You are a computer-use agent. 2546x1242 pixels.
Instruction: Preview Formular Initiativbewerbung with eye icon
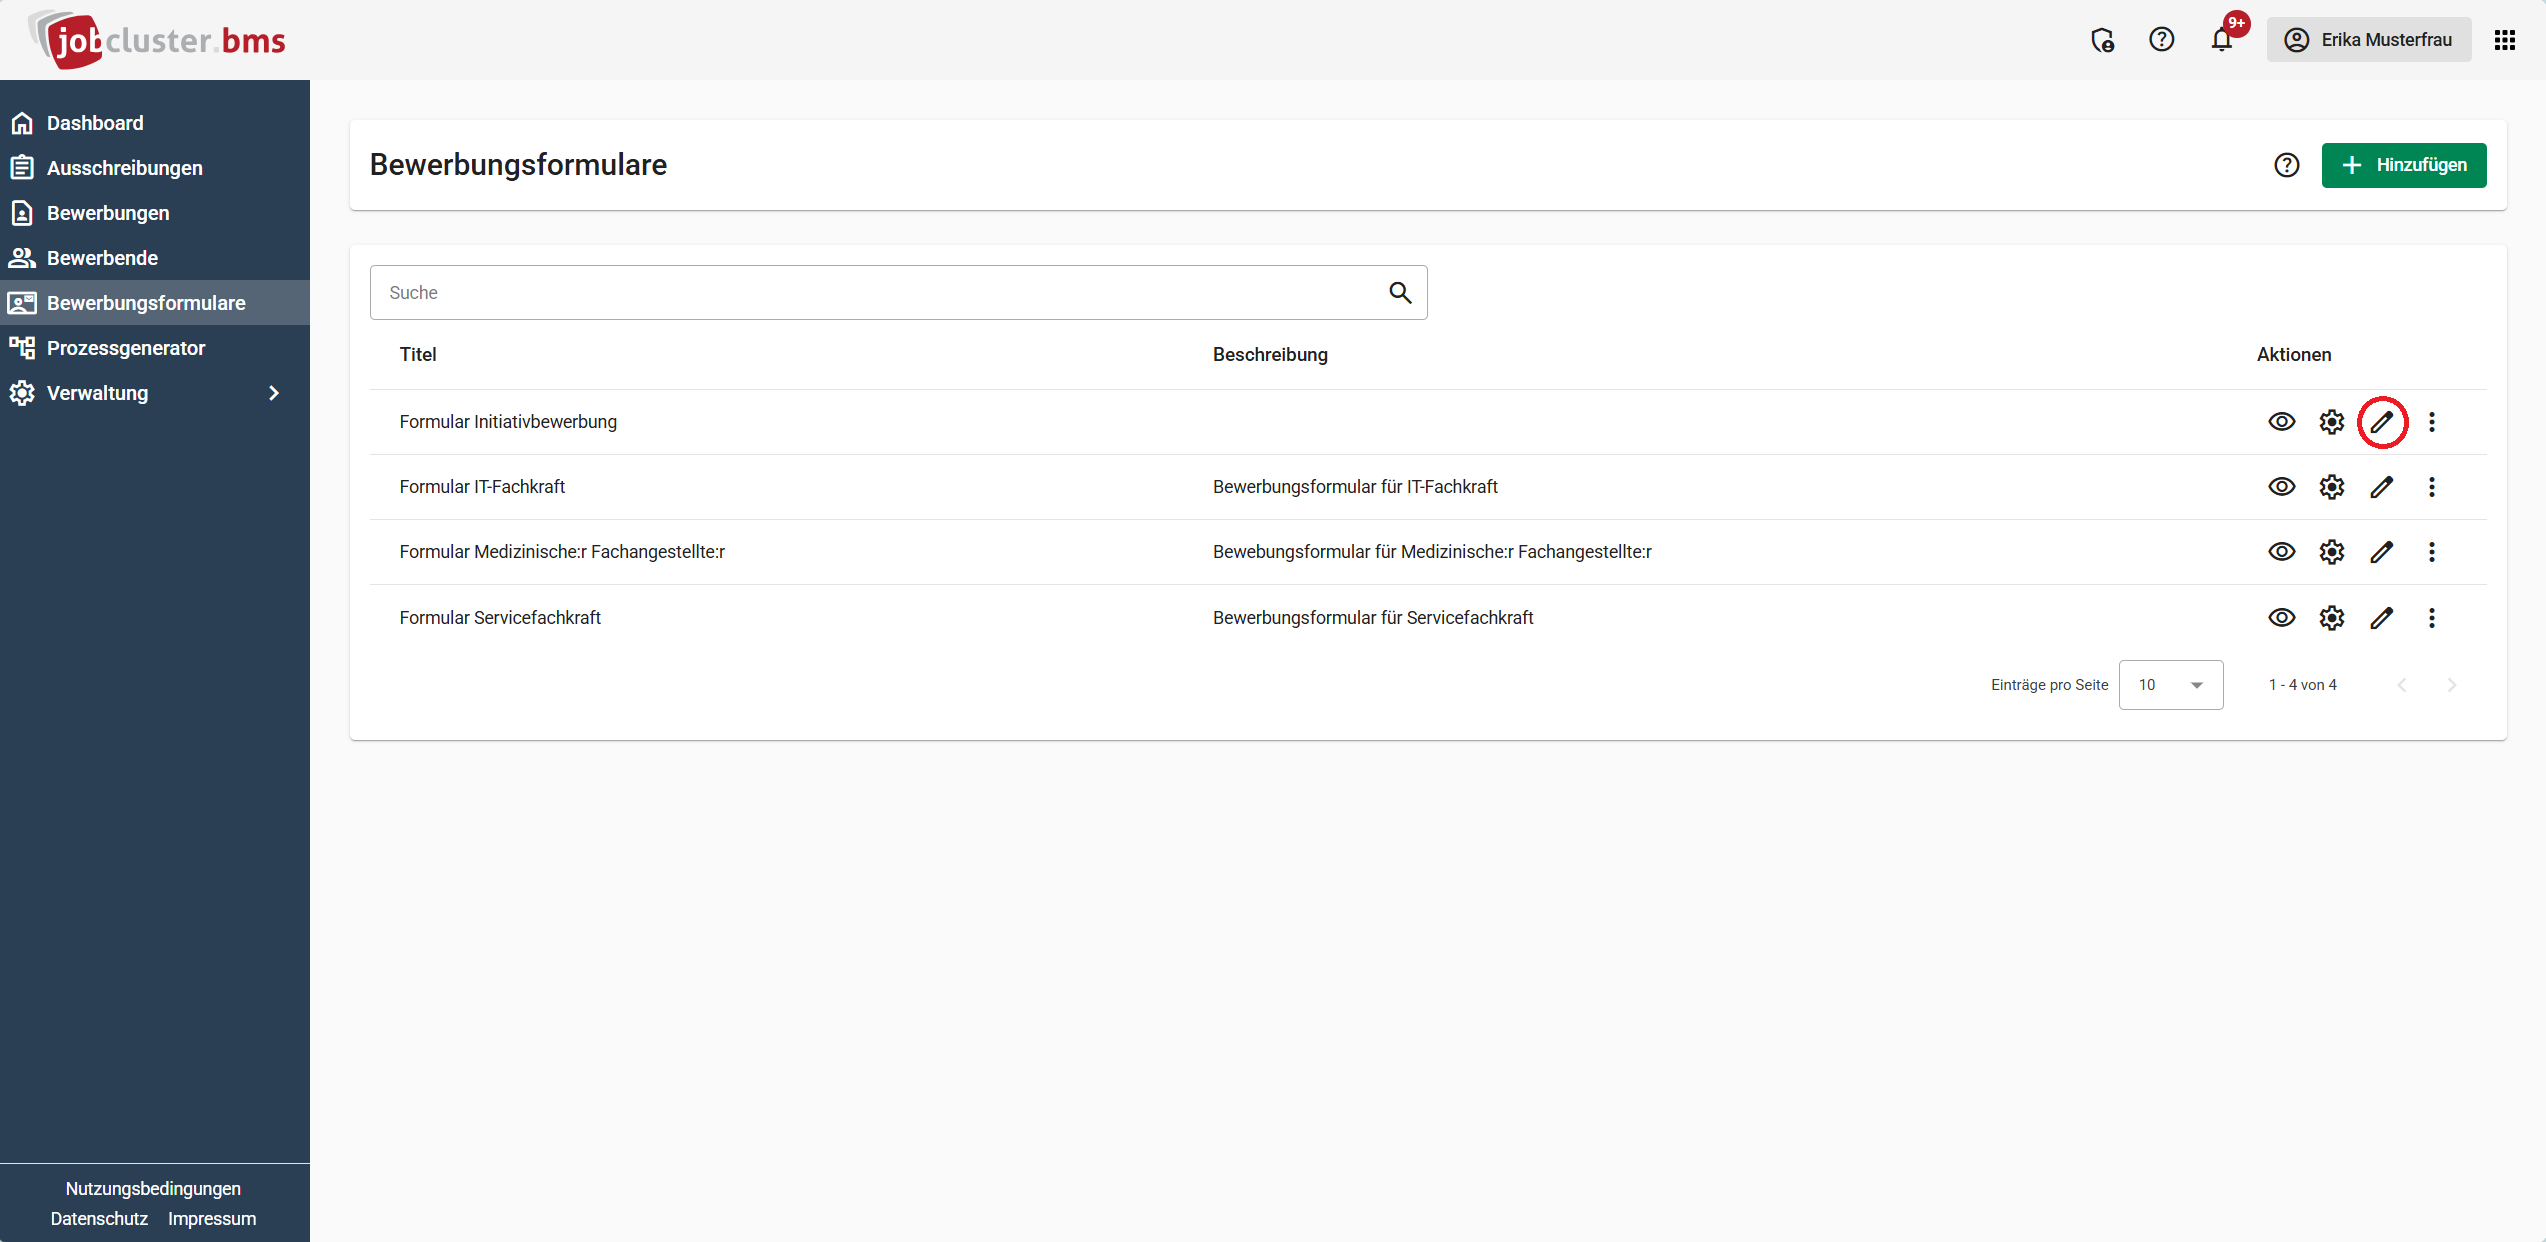click(x=2281, y=422)
